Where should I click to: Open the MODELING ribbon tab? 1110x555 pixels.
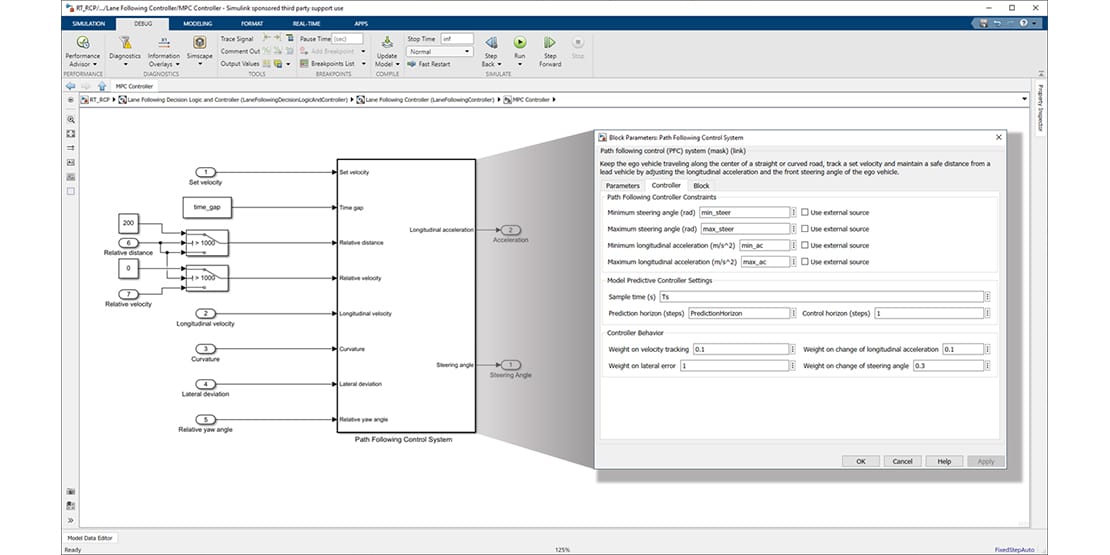(197, 21)
